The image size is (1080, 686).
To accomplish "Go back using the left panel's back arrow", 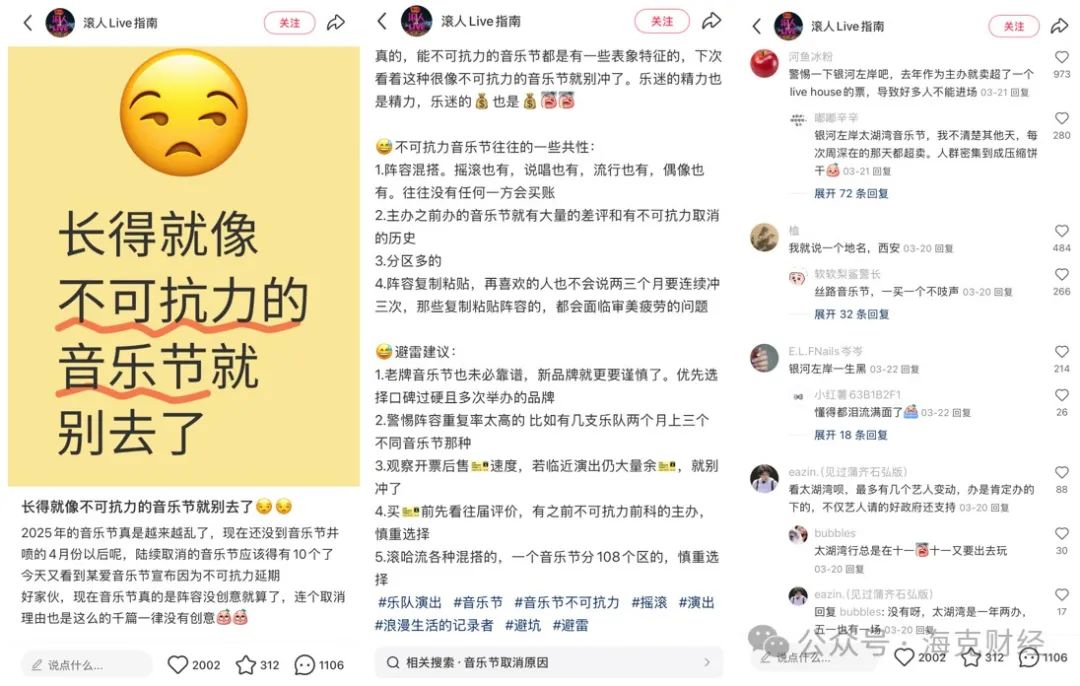I will tap(28, 23).
